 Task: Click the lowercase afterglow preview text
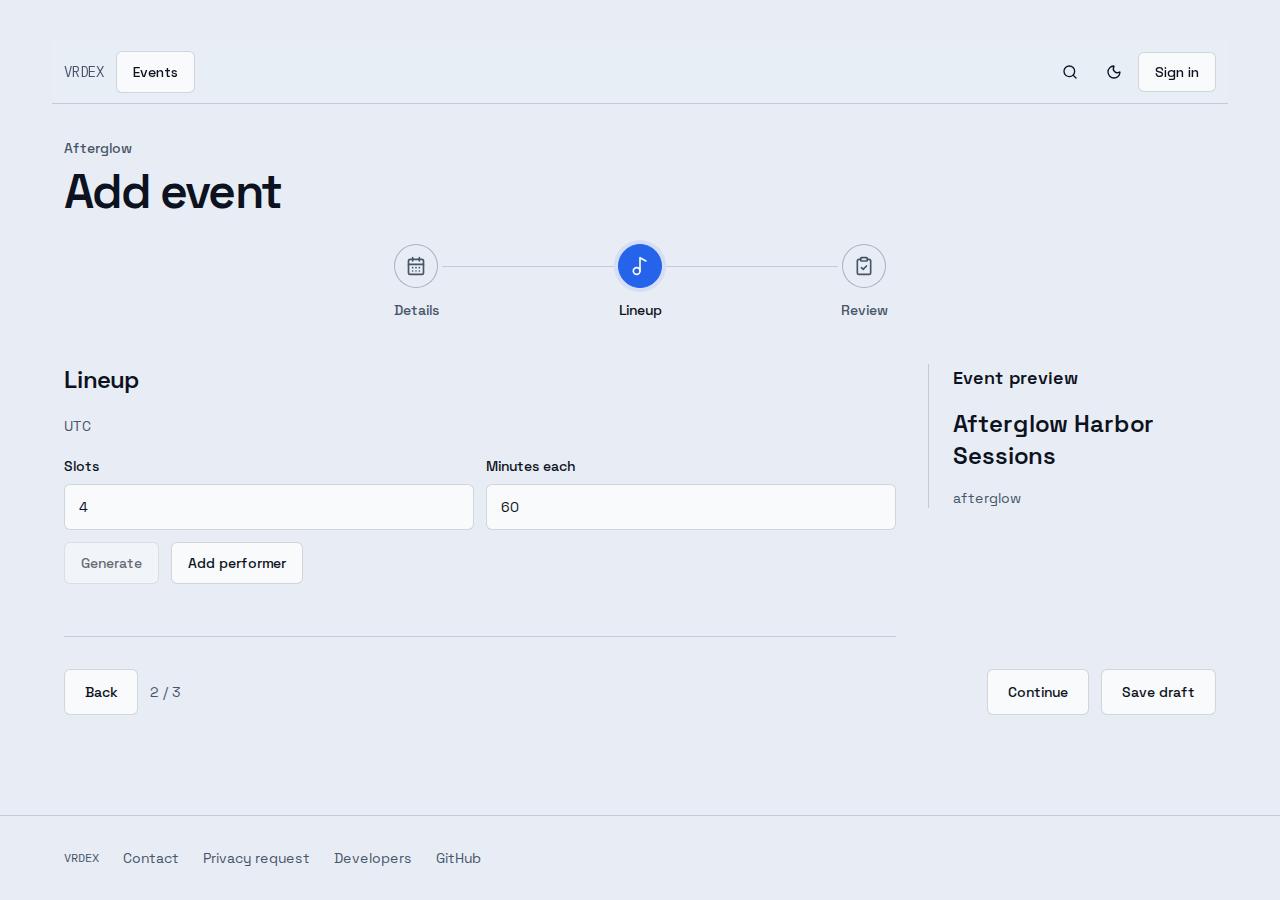987,498
